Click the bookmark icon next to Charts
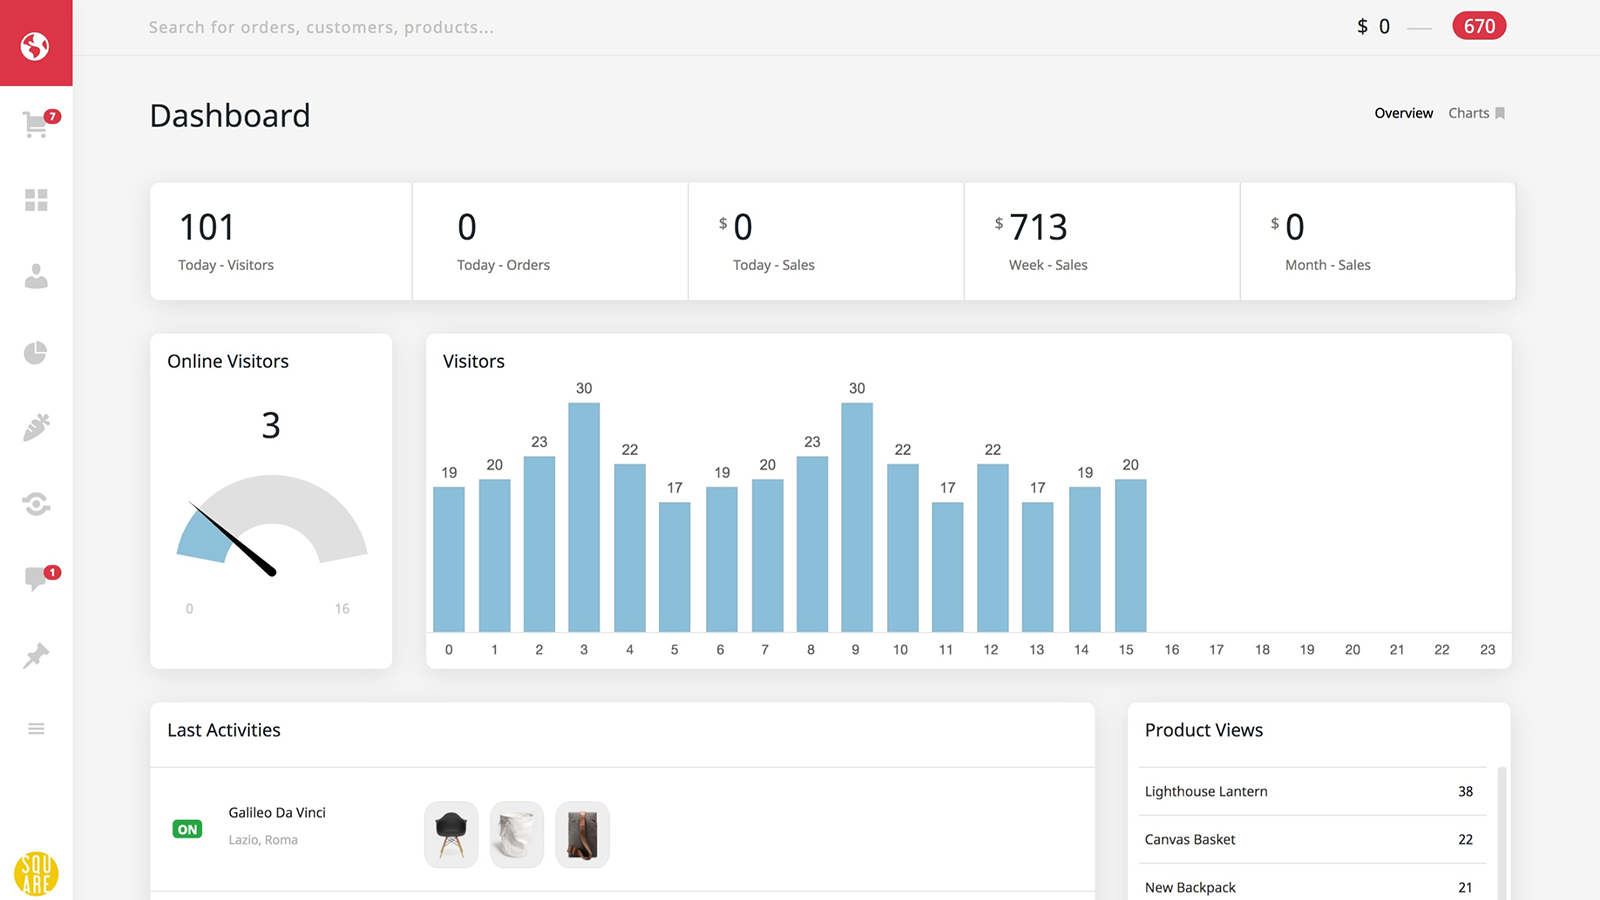 [1499, 113]
